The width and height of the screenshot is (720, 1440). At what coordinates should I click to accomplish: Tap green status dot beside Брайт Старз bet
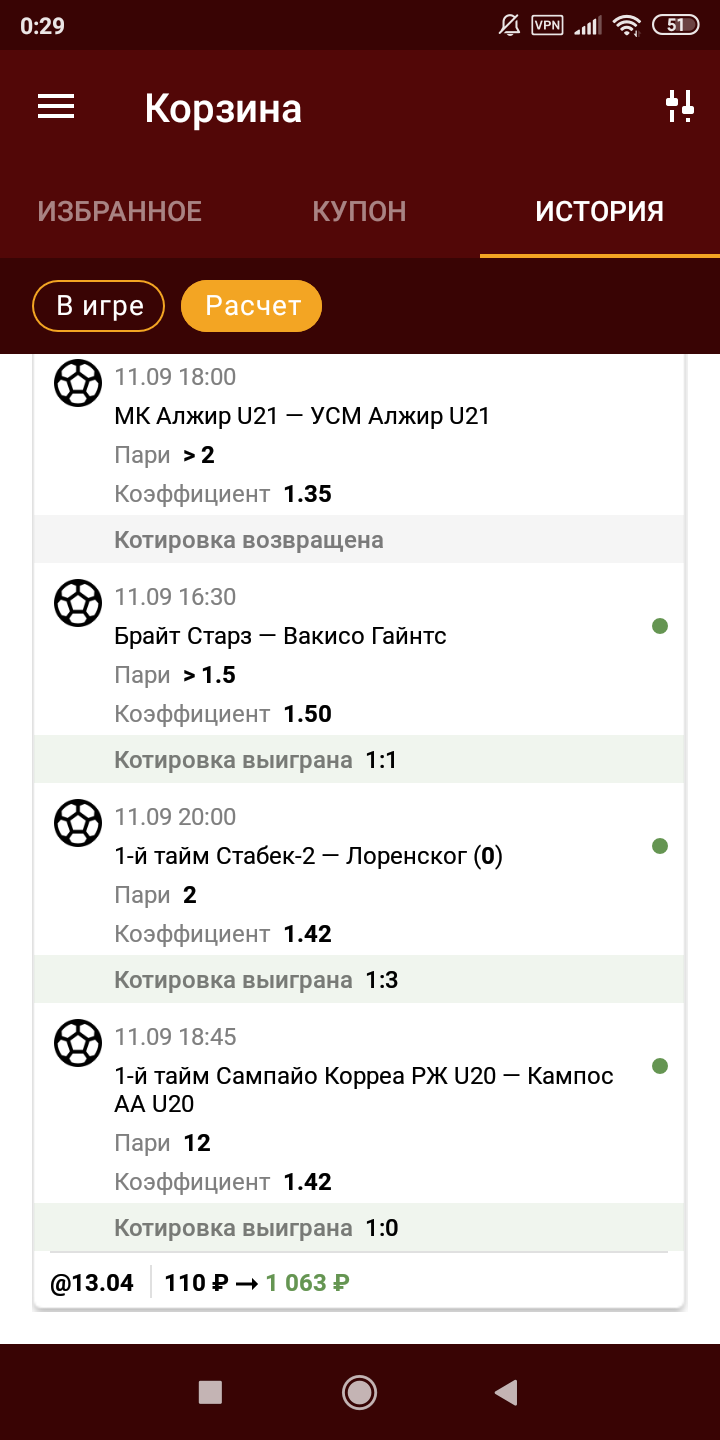659,626
